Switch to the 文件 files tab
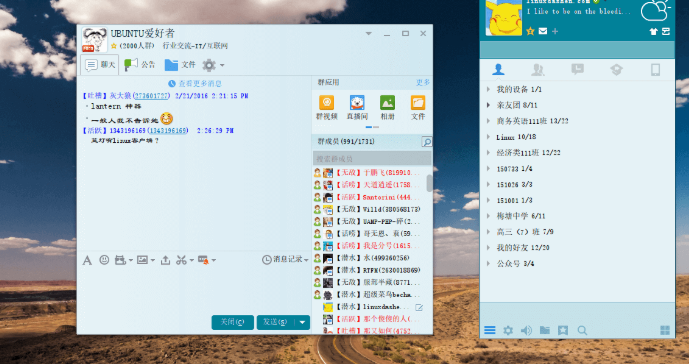The height and width of the screenshot is (364, 689). coord(180,65)
